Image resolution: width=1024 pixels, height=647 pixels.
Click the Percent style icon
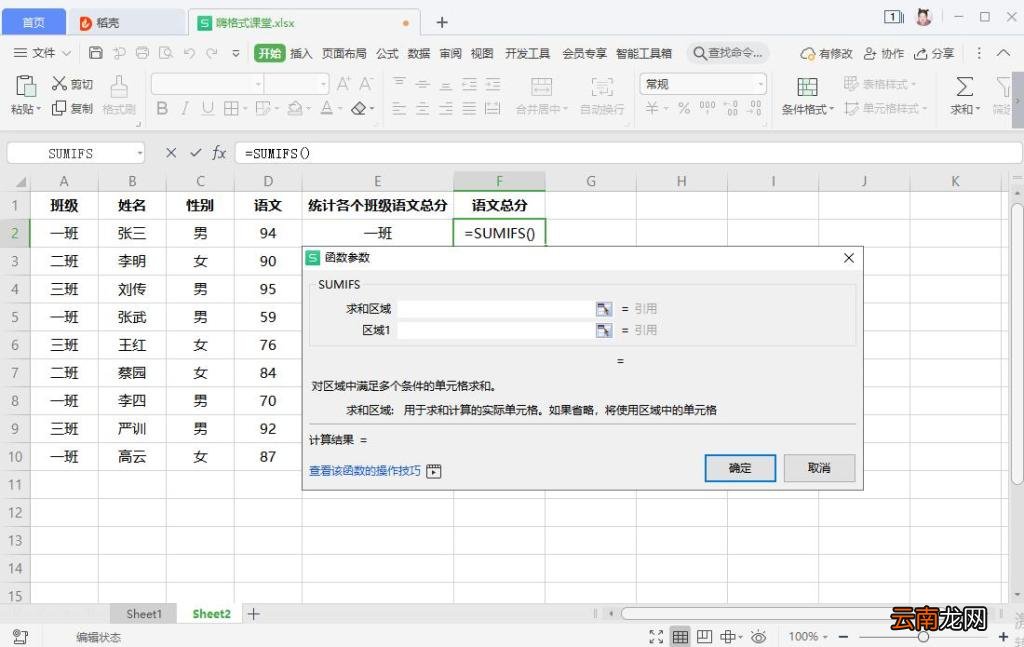coord(684,108)
